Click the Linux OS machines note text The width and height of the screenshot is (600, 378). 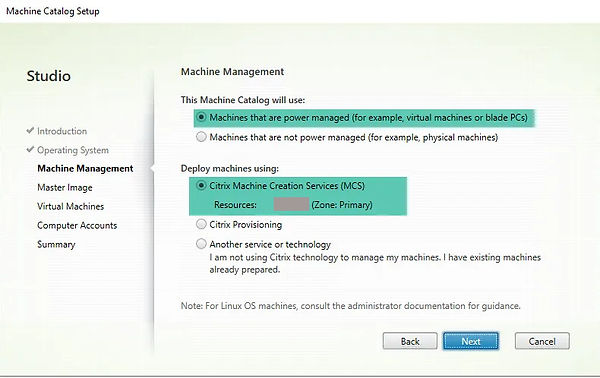(x=351, y=306)
